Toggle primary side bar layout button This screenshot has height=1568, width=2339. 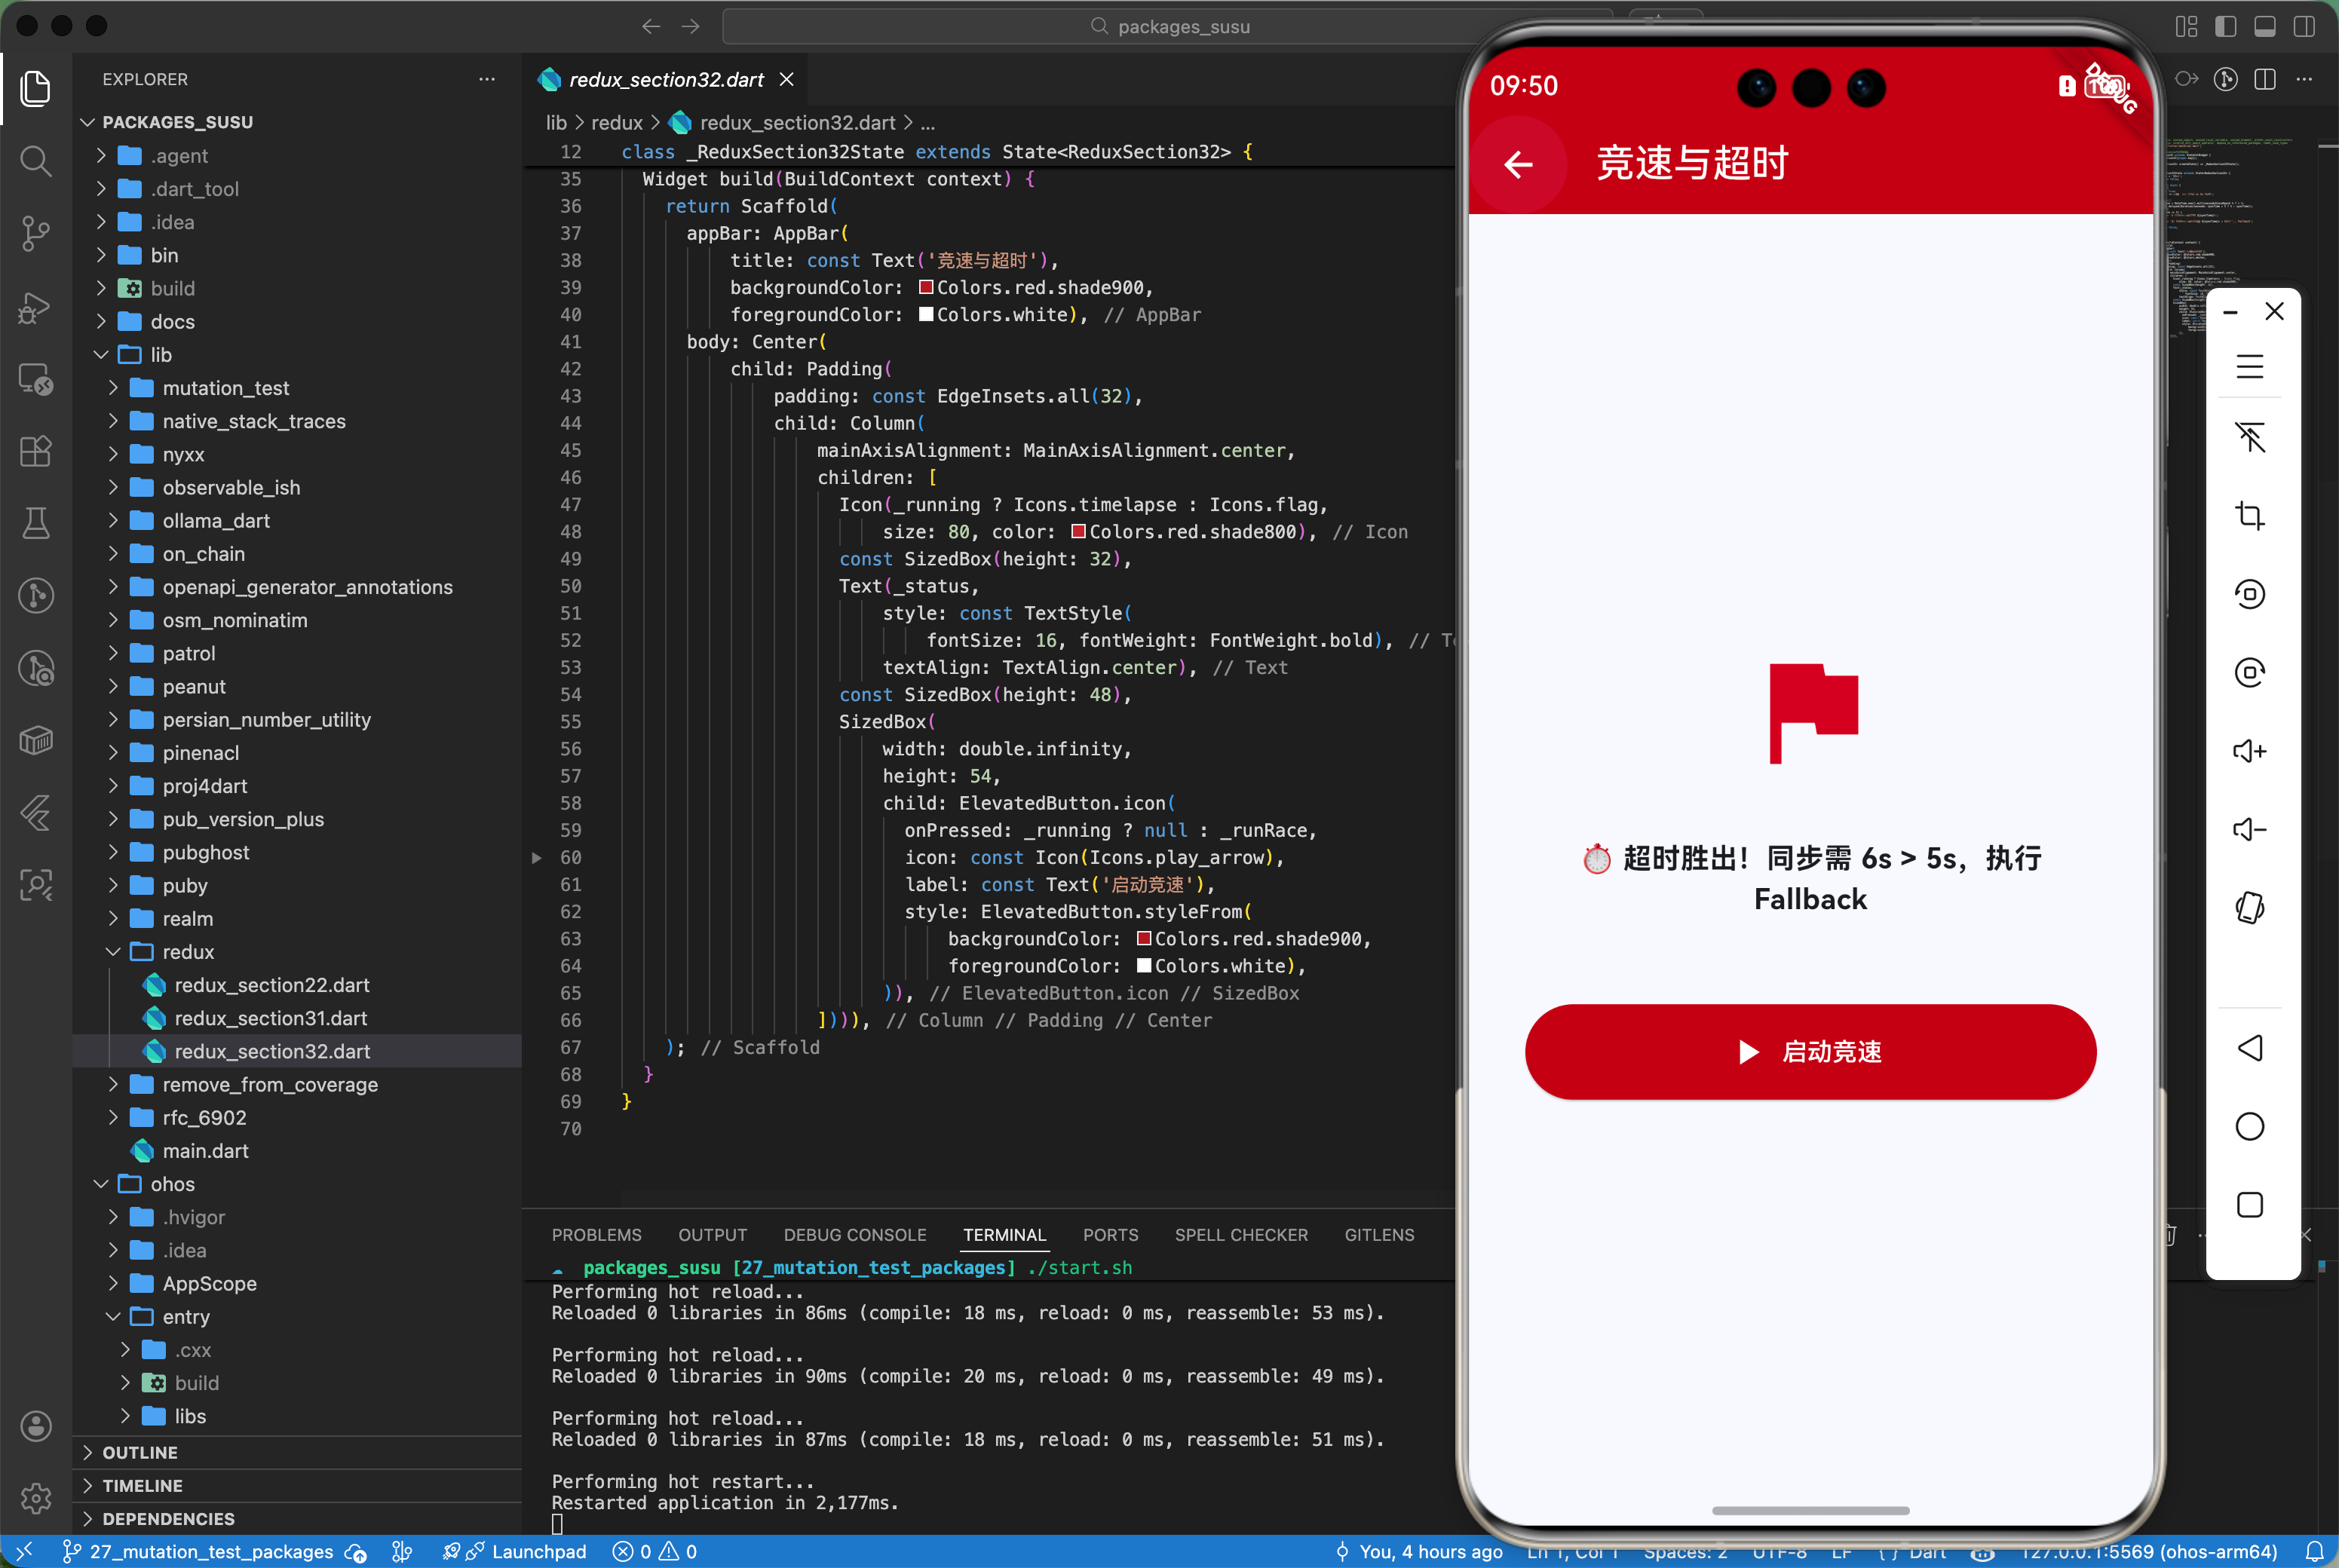tap(2225, 27)
